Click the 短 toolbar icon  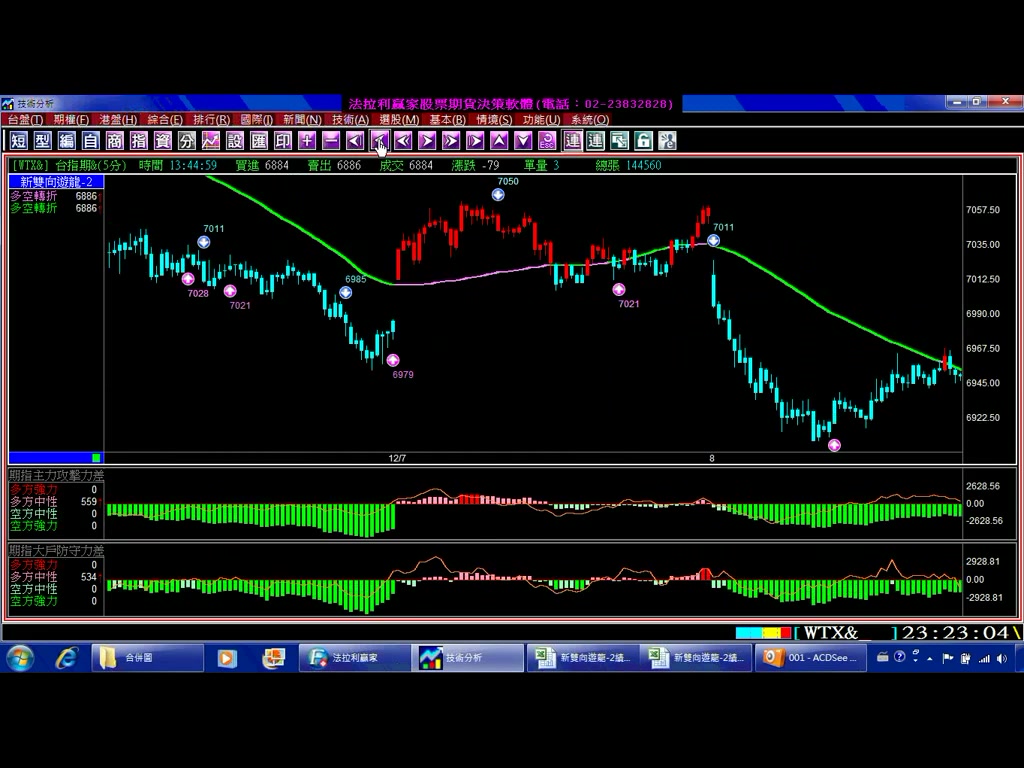pyautogui.click(x=19, y=141)
